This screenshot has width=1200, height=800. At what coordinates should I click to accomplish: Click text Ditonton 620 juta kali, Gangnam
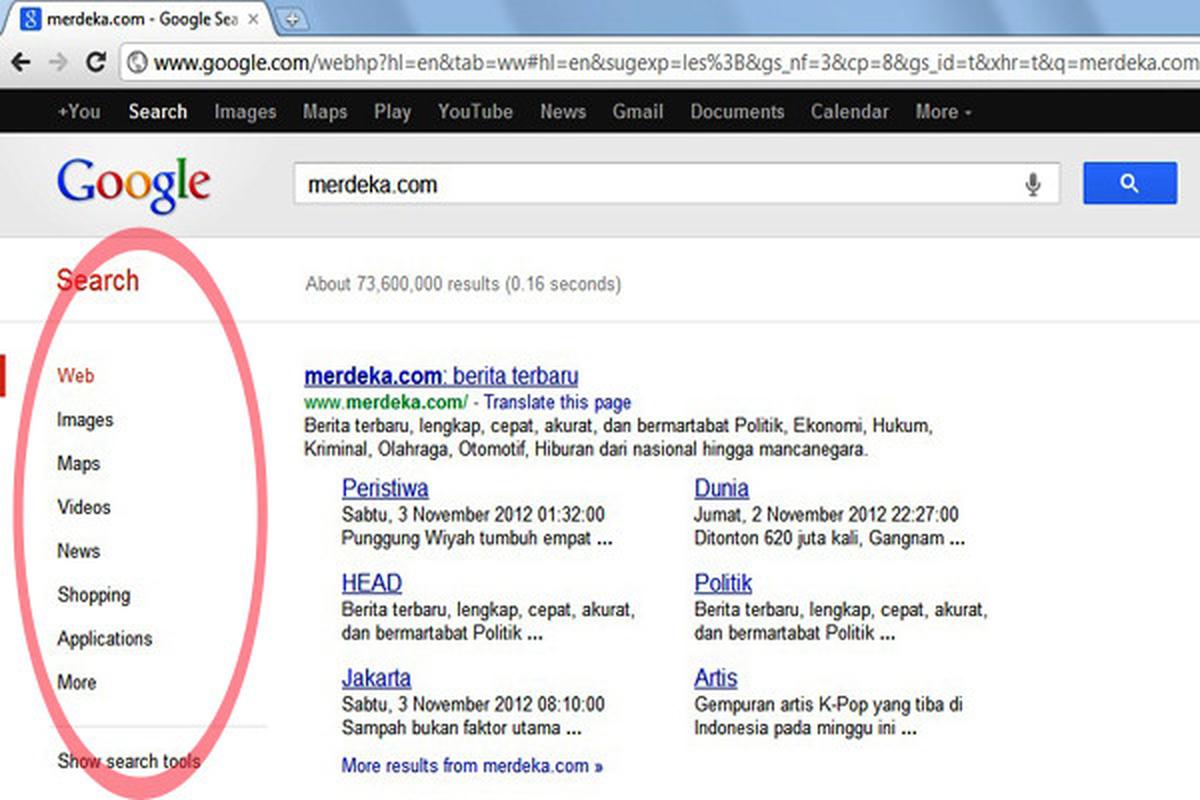pyautogui.click(x=830, y=539)
